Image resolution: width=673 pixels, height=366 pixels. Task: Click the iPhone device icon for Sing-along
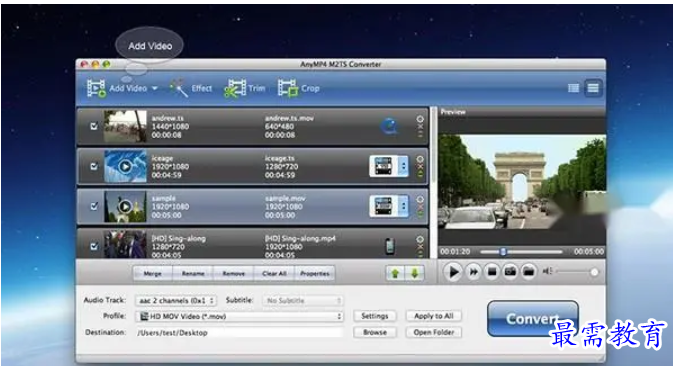click(390, 246)
